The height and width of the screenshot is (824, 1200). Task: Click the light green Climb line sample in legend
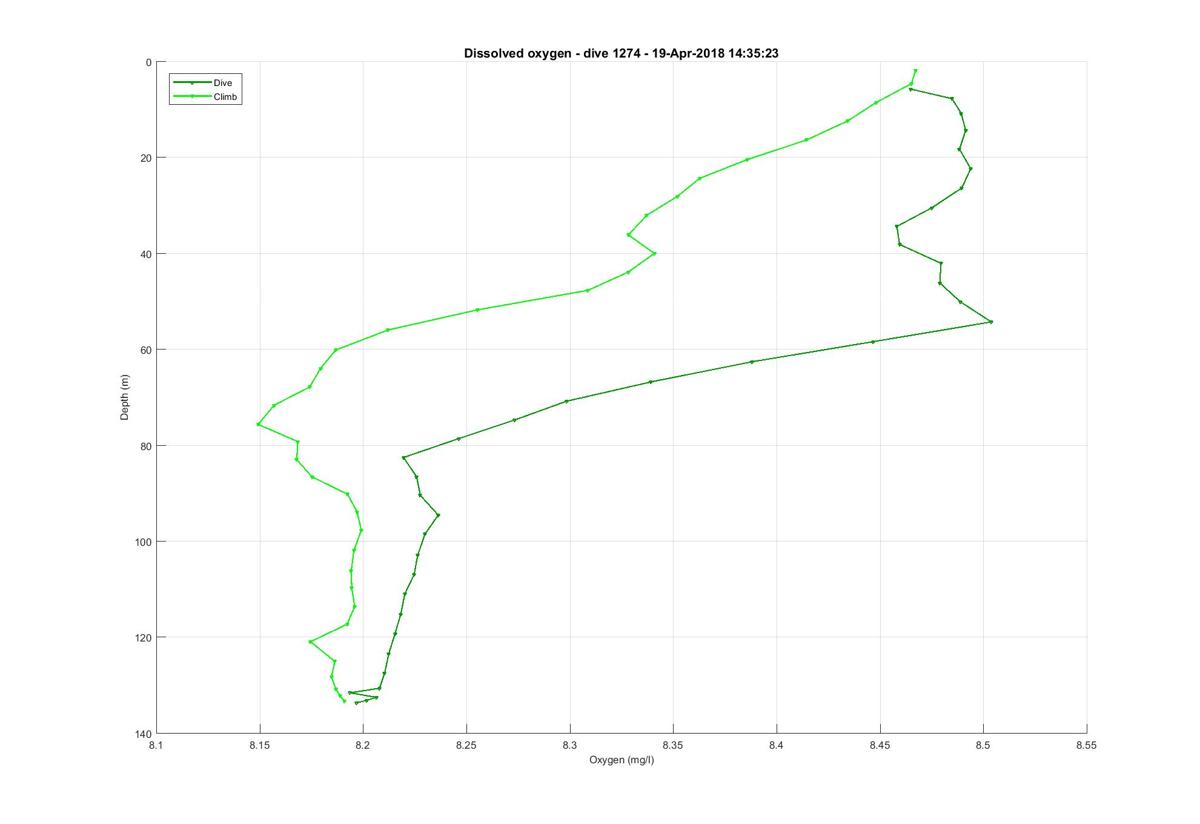pyautogui.click(x=192, y=97)
